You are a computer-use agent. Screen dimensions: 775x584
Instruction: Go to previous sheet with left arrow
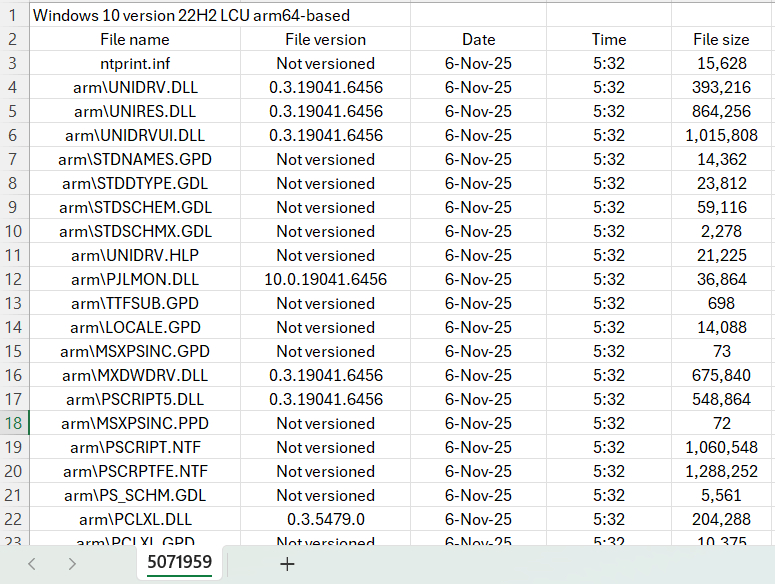(32, 564)
